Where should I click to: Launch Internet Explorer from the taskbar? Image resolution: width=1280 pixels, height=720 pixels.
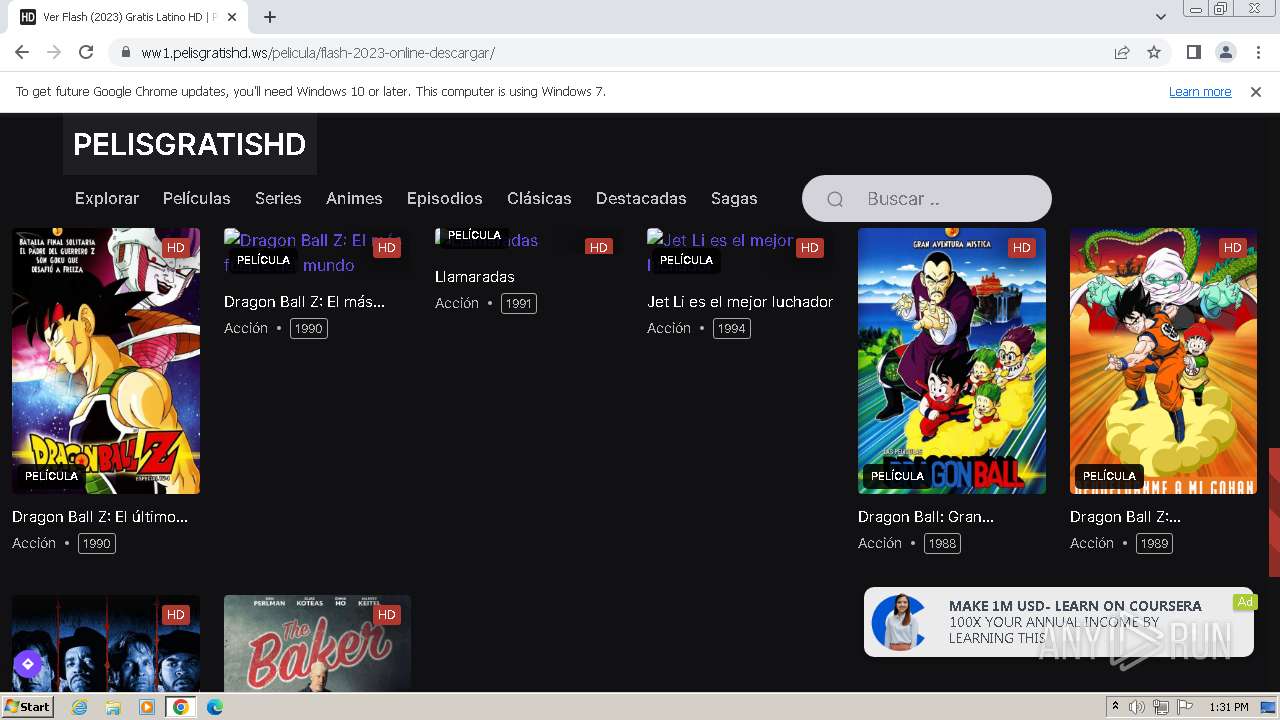pos(79,707)
